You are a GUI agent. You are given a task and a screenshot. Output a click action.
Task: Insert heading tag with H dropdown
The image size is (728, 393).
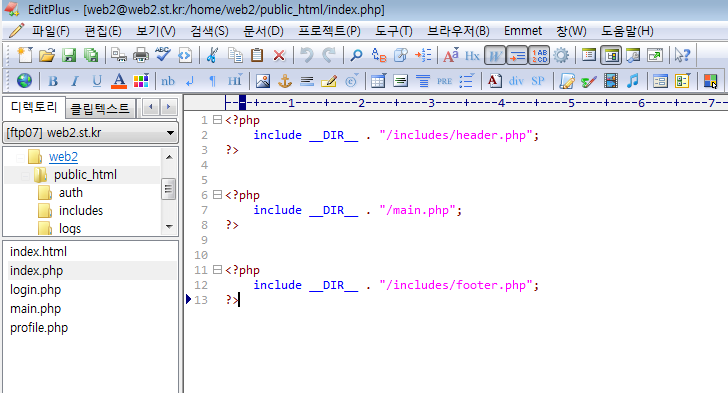pyautogui.click(x=235, y=81)
